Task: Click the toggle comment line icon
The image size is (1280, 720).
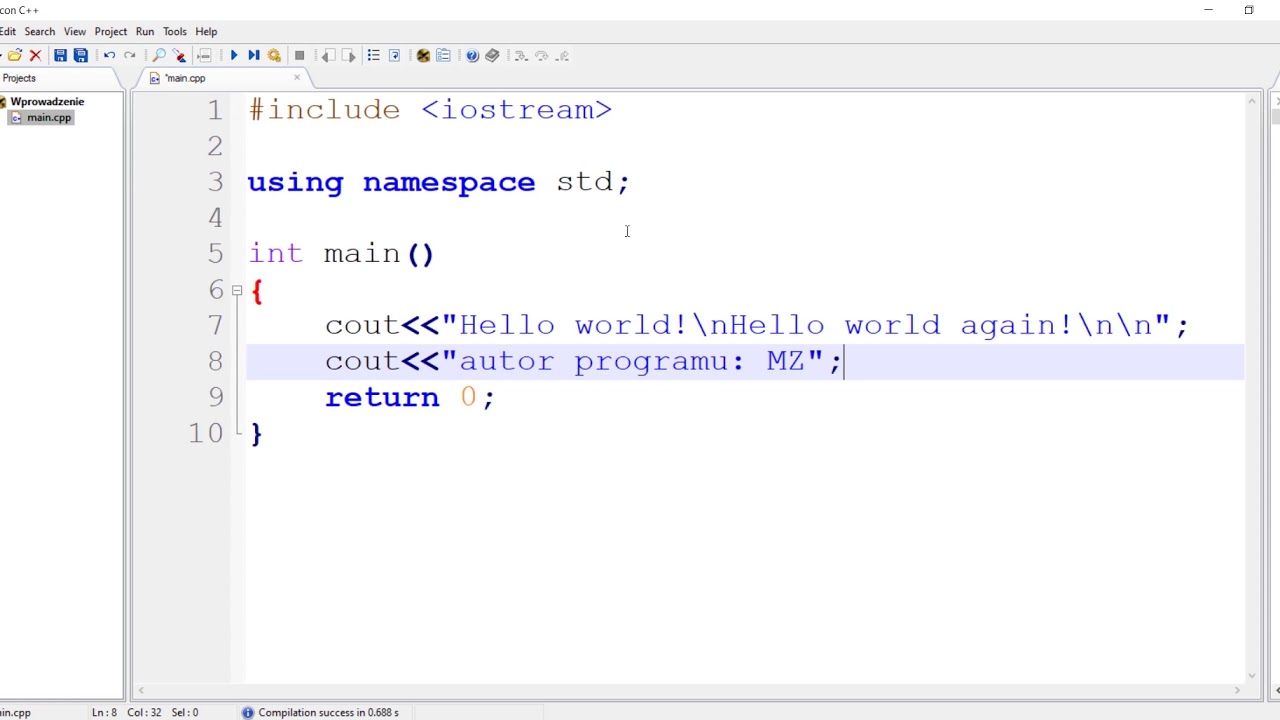Action: 204,56
